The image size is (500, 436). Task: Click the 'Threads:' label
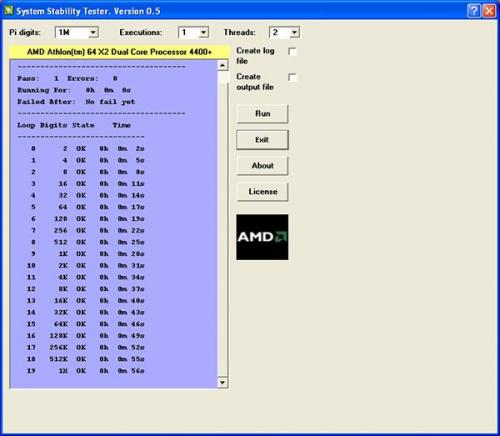pos(239,32)
